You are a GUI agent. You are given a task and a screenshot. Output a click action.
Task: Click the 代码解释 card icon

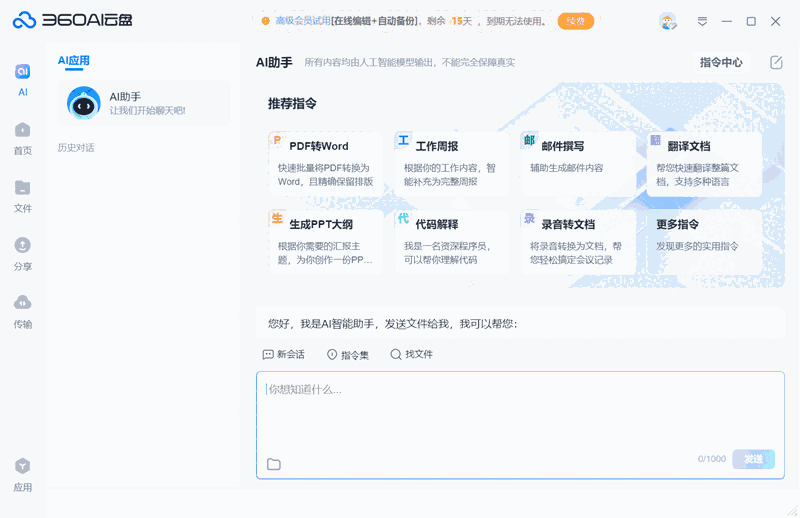point(403,218)
